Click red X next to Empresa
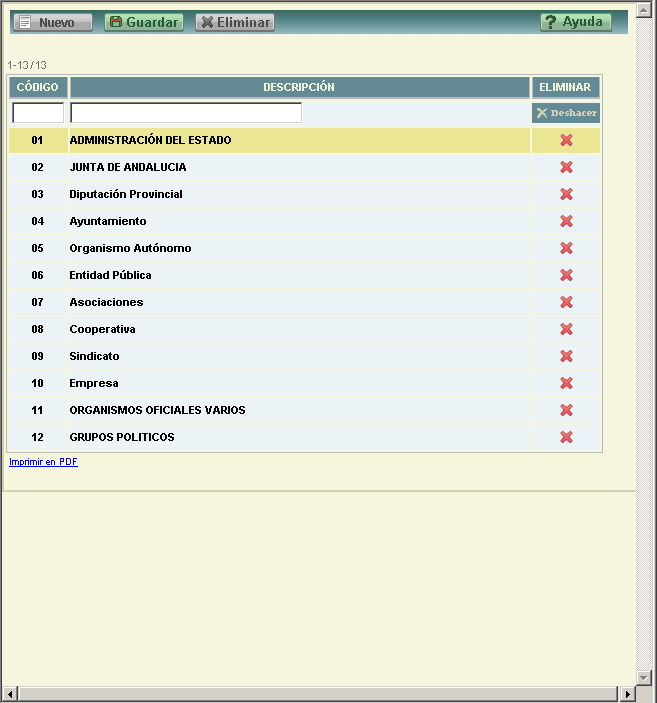657x703 pixels. click(x=566, y=383)
